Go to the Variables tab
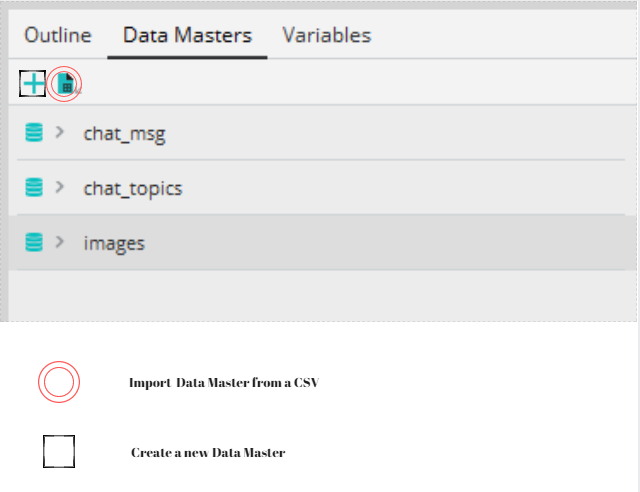 [x=326, y=36]
